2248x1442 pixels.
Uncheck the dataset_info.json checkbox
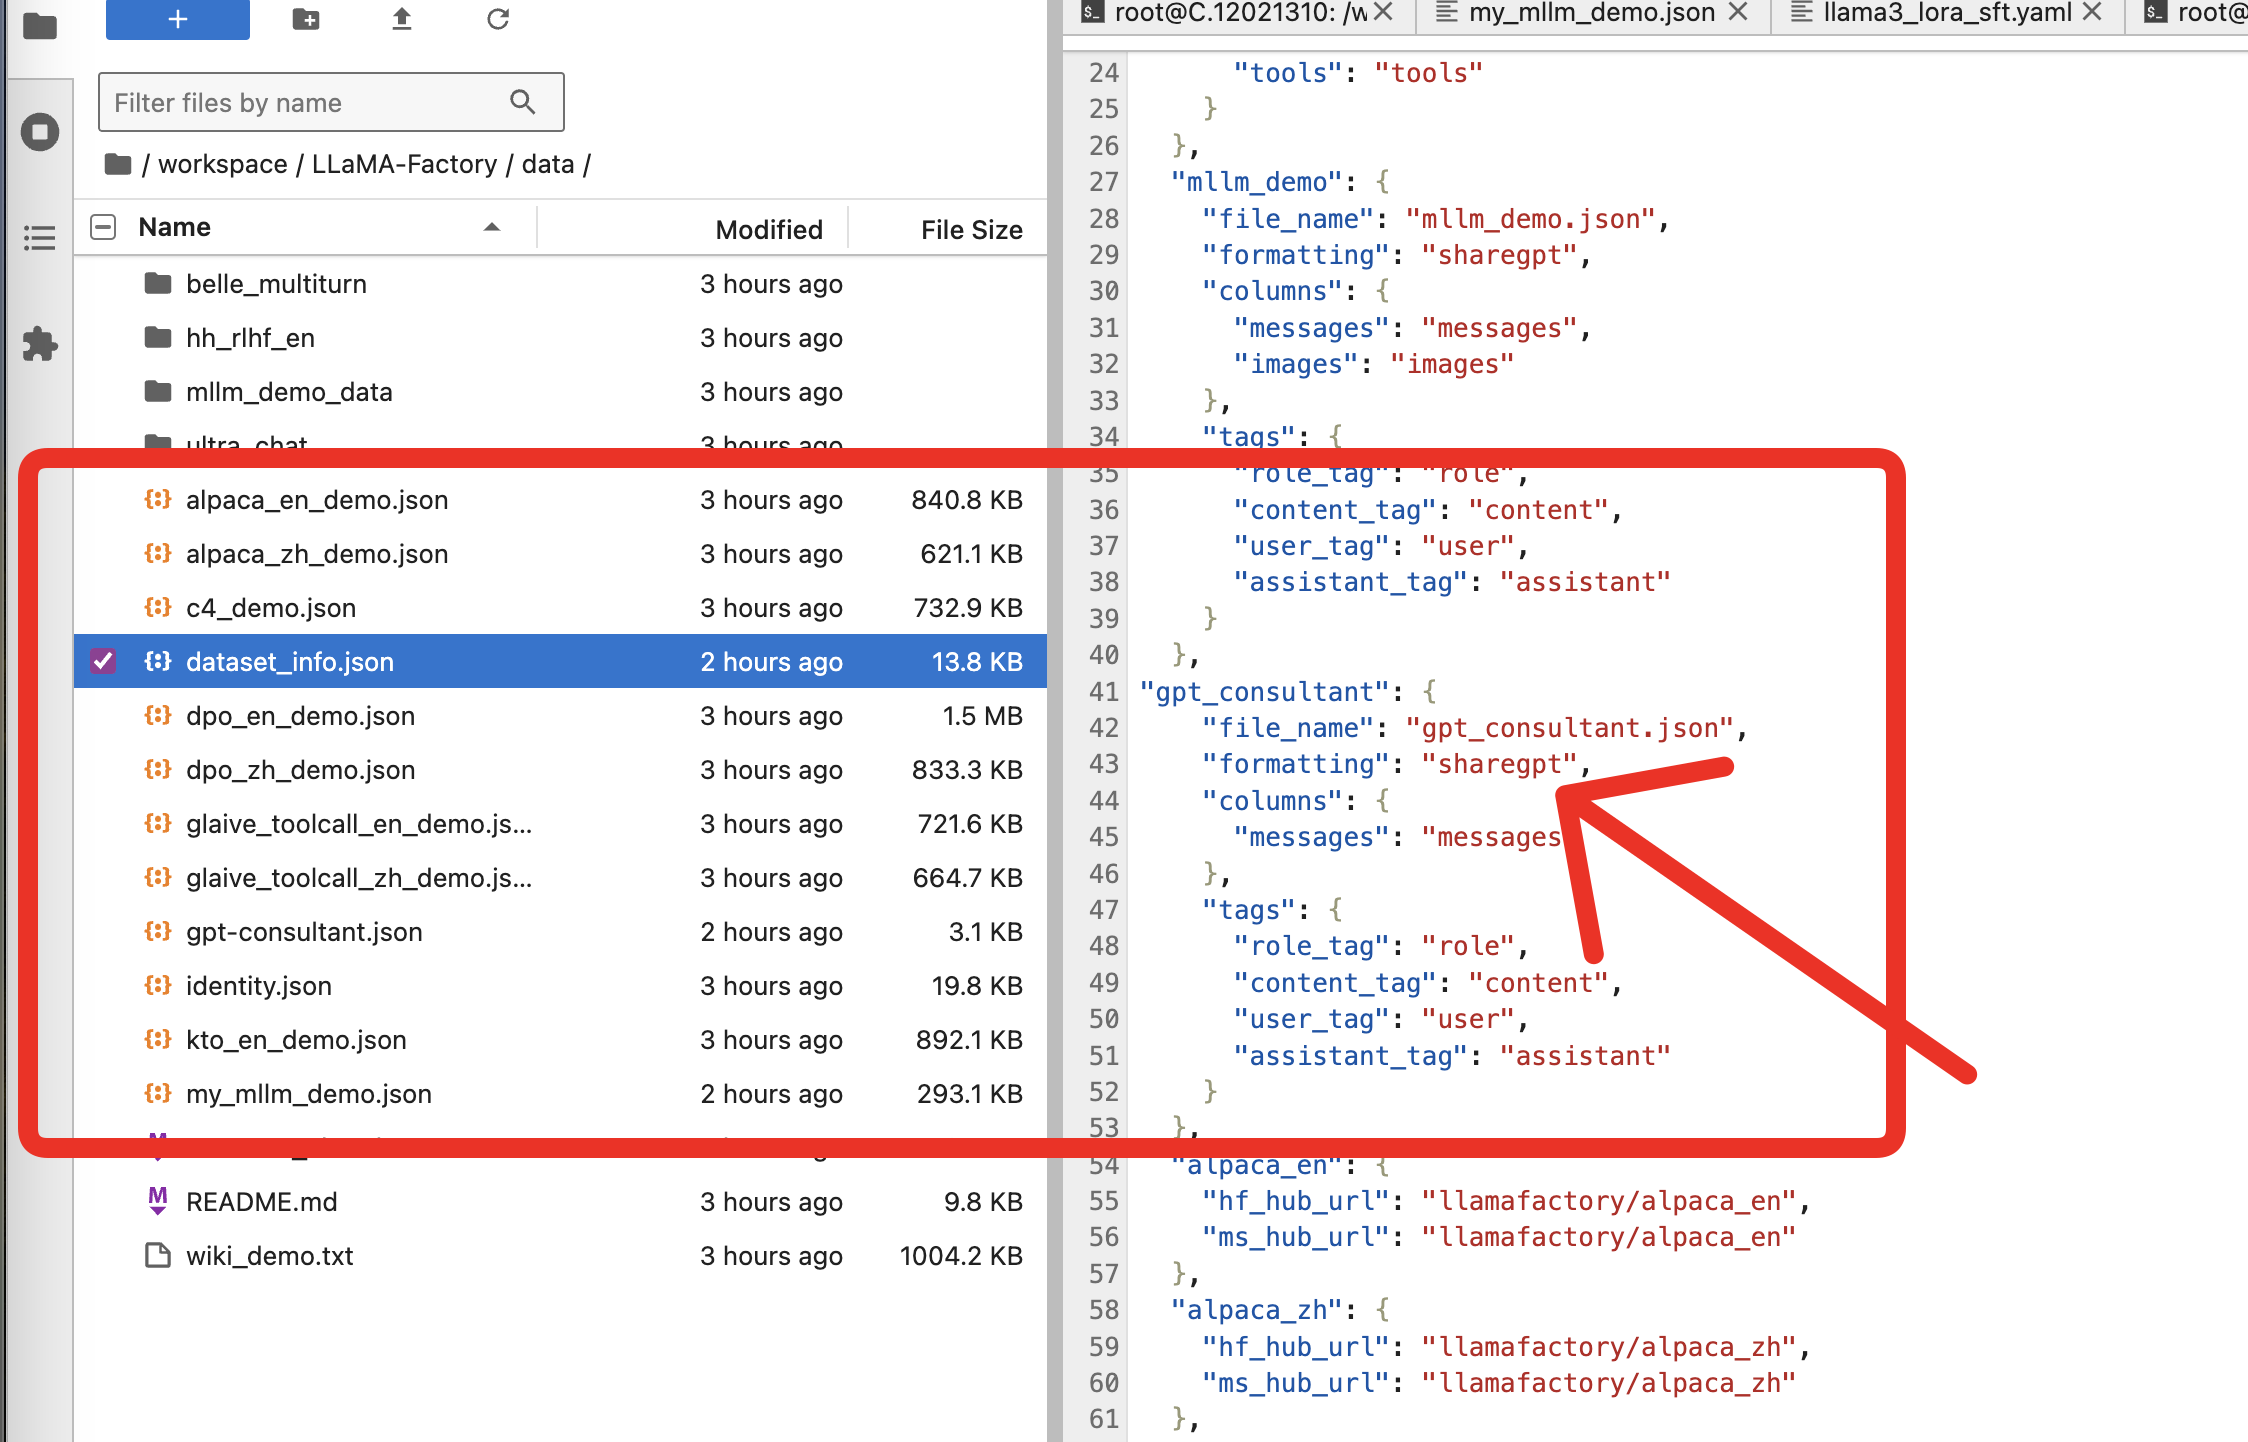point(103,661)
